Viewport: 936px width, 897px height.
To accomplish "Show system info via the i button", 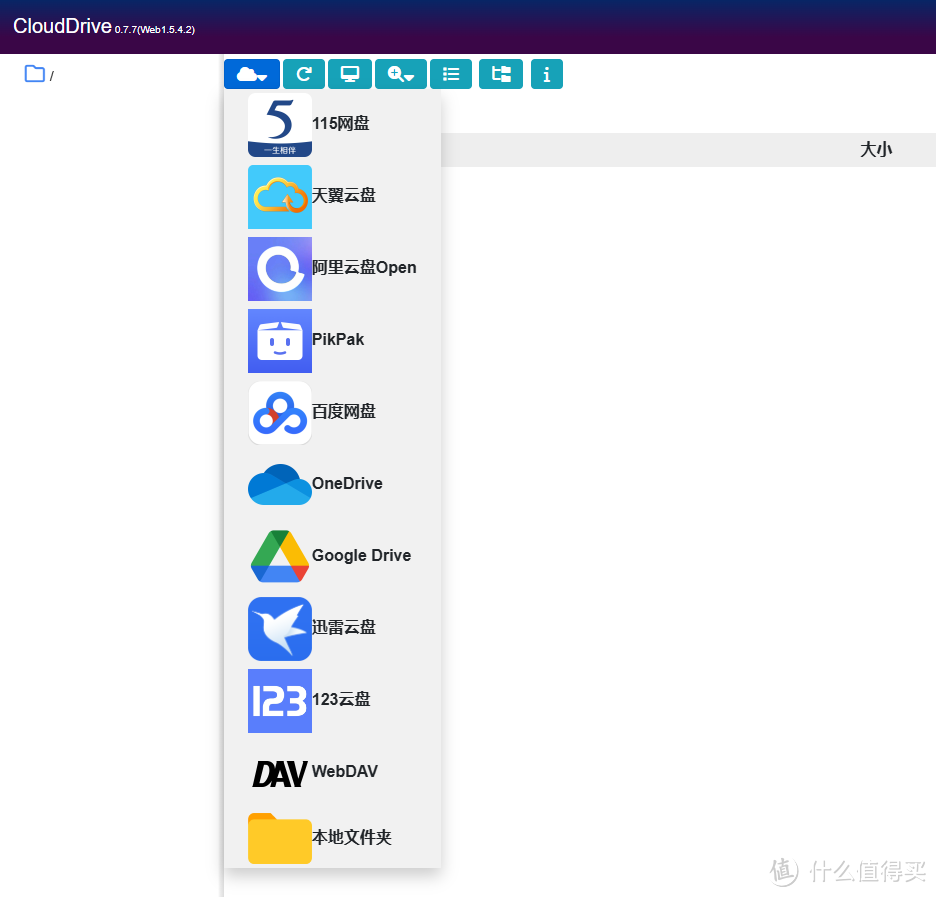I will (546, 74).
